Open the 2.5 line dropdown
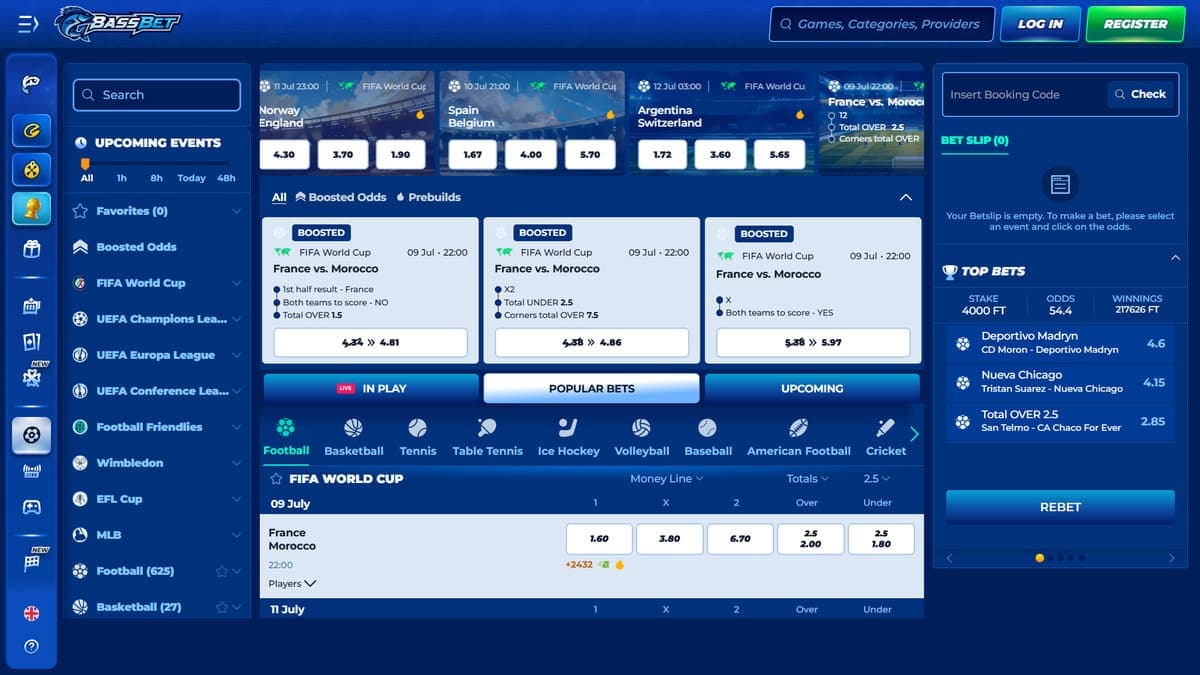 point(876,479)
